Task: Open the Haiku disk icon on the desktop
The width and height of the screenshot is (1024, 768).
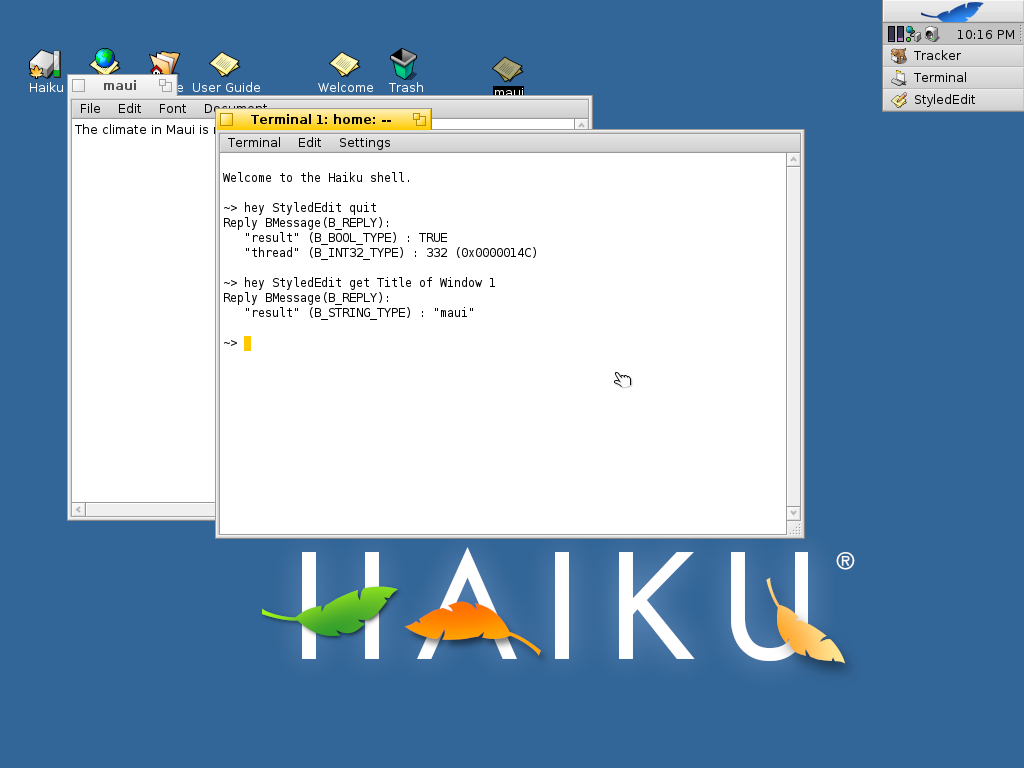Action: (44, 62)
